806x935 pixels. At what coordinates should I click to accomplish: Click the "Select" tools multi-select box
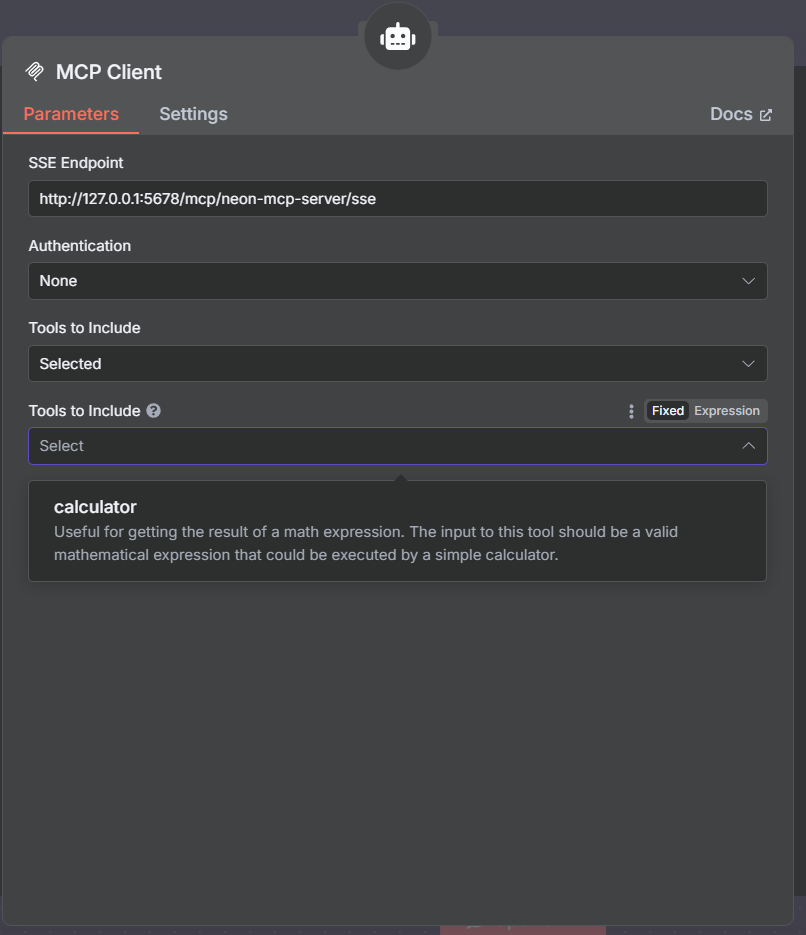click(x=380, y=446)
